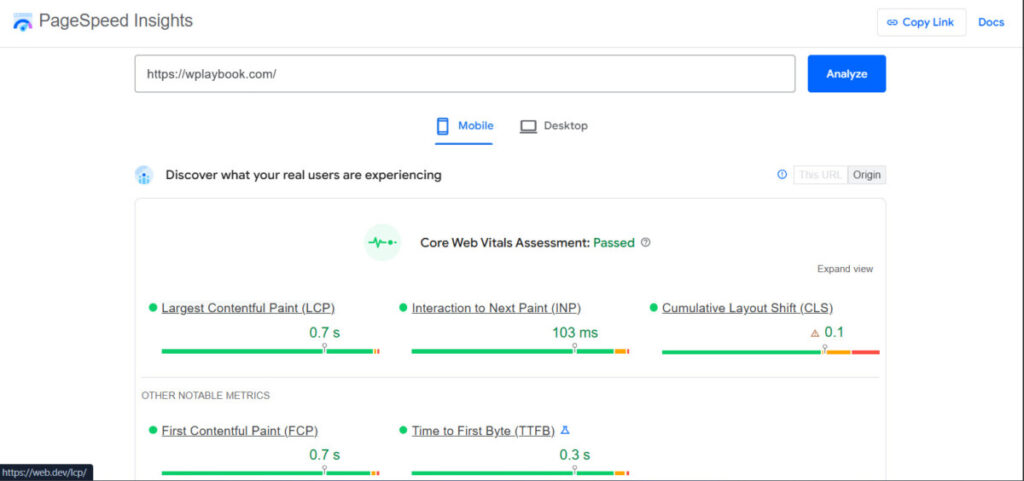Click the INP distribution bar
Screen dimensions: 1024x481
[x=520, y=351]
